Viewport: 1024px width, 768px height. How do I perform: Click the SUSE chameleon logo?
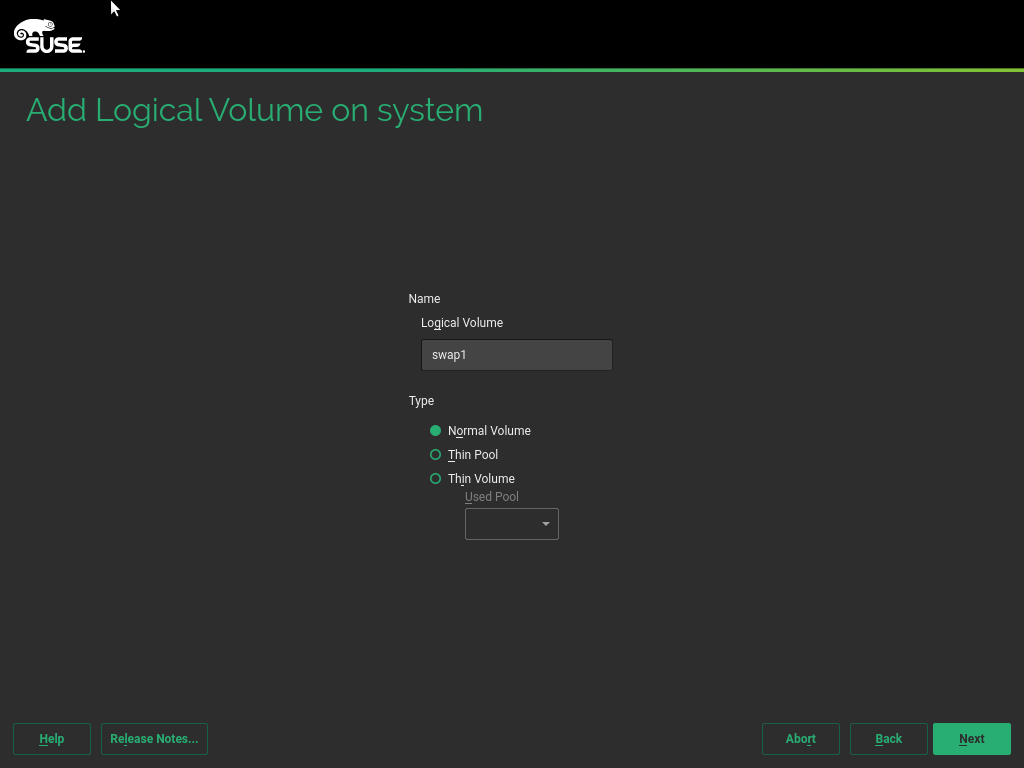tap(49, 36)
